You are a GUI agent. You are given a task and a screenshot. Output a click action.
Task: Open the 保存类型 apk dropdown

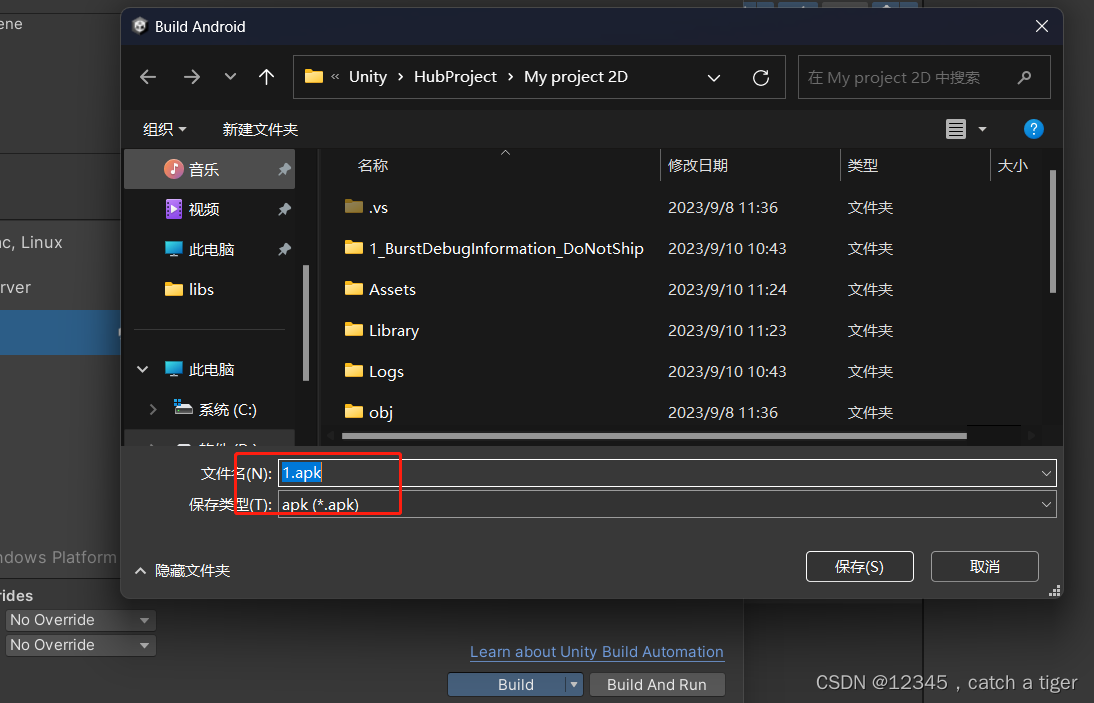point(667,504)
